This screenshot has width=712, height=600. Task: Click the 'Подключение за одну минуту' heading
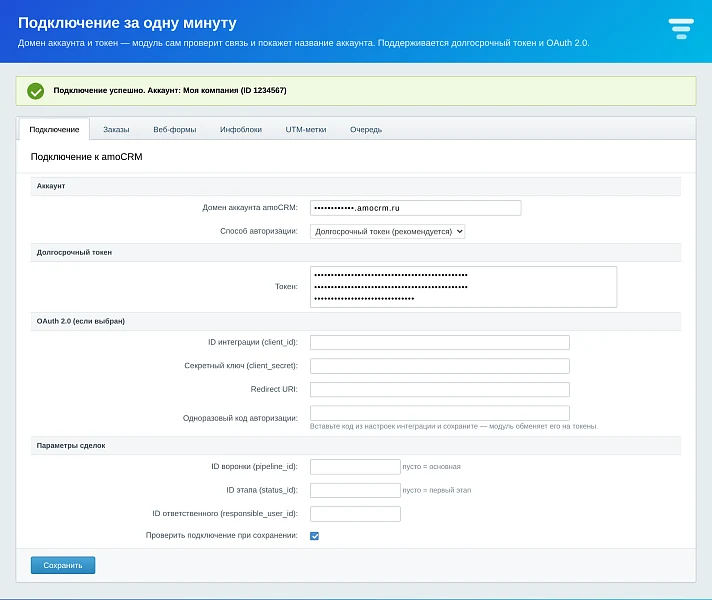tap(127, 23)
